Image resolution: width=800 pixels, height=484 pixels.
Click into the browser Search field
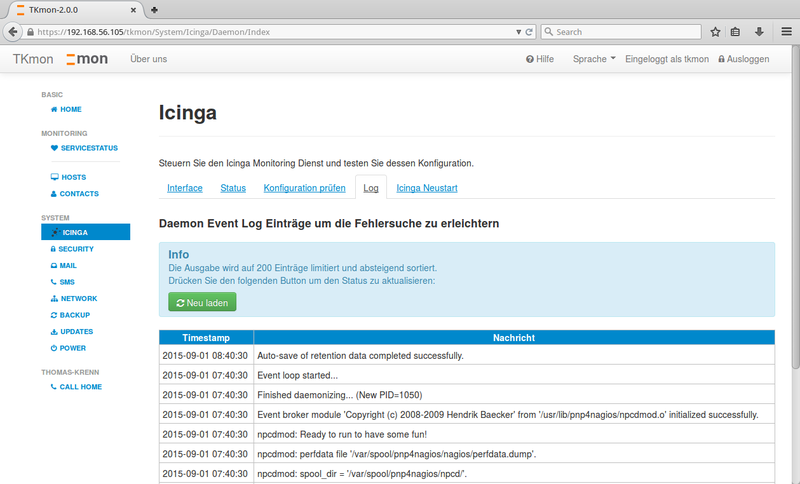(x=621, y=32)
